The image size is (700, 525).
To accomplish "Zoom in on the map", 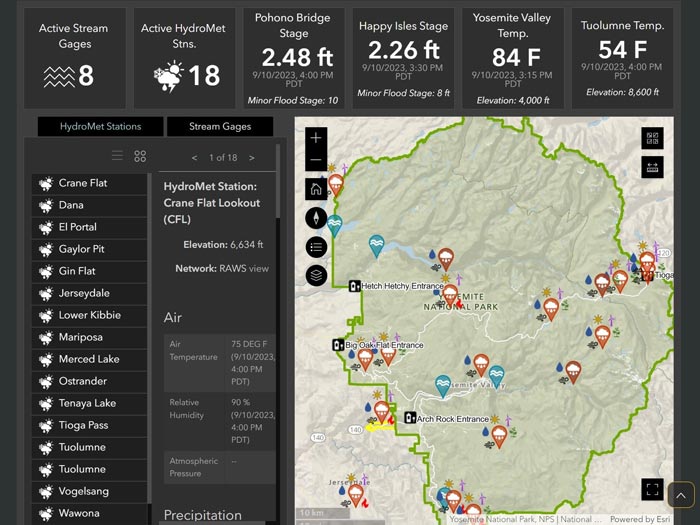I will coord(316,138).
